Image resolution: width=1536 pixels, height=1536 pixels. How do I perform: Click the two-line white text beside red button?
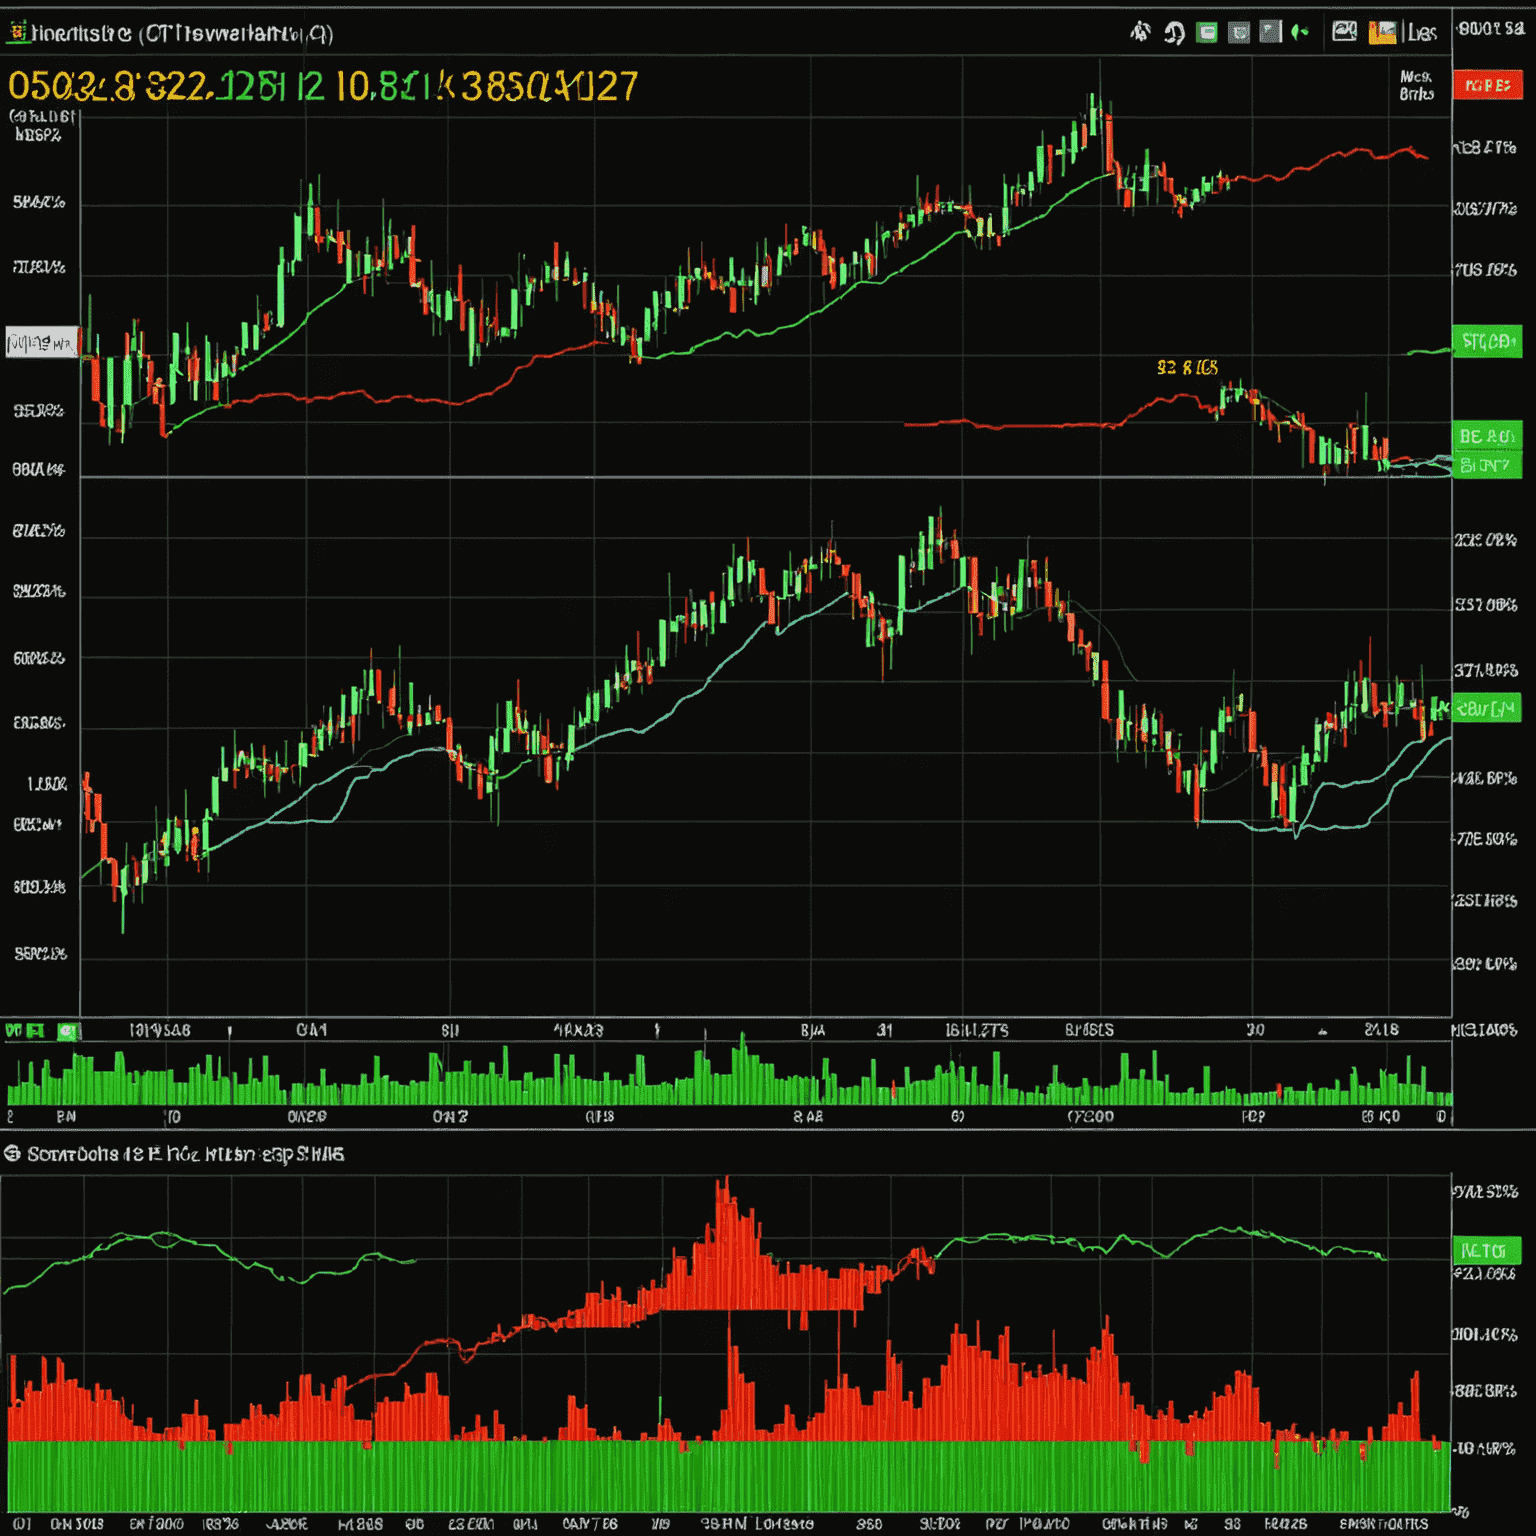pos(1416,85)
